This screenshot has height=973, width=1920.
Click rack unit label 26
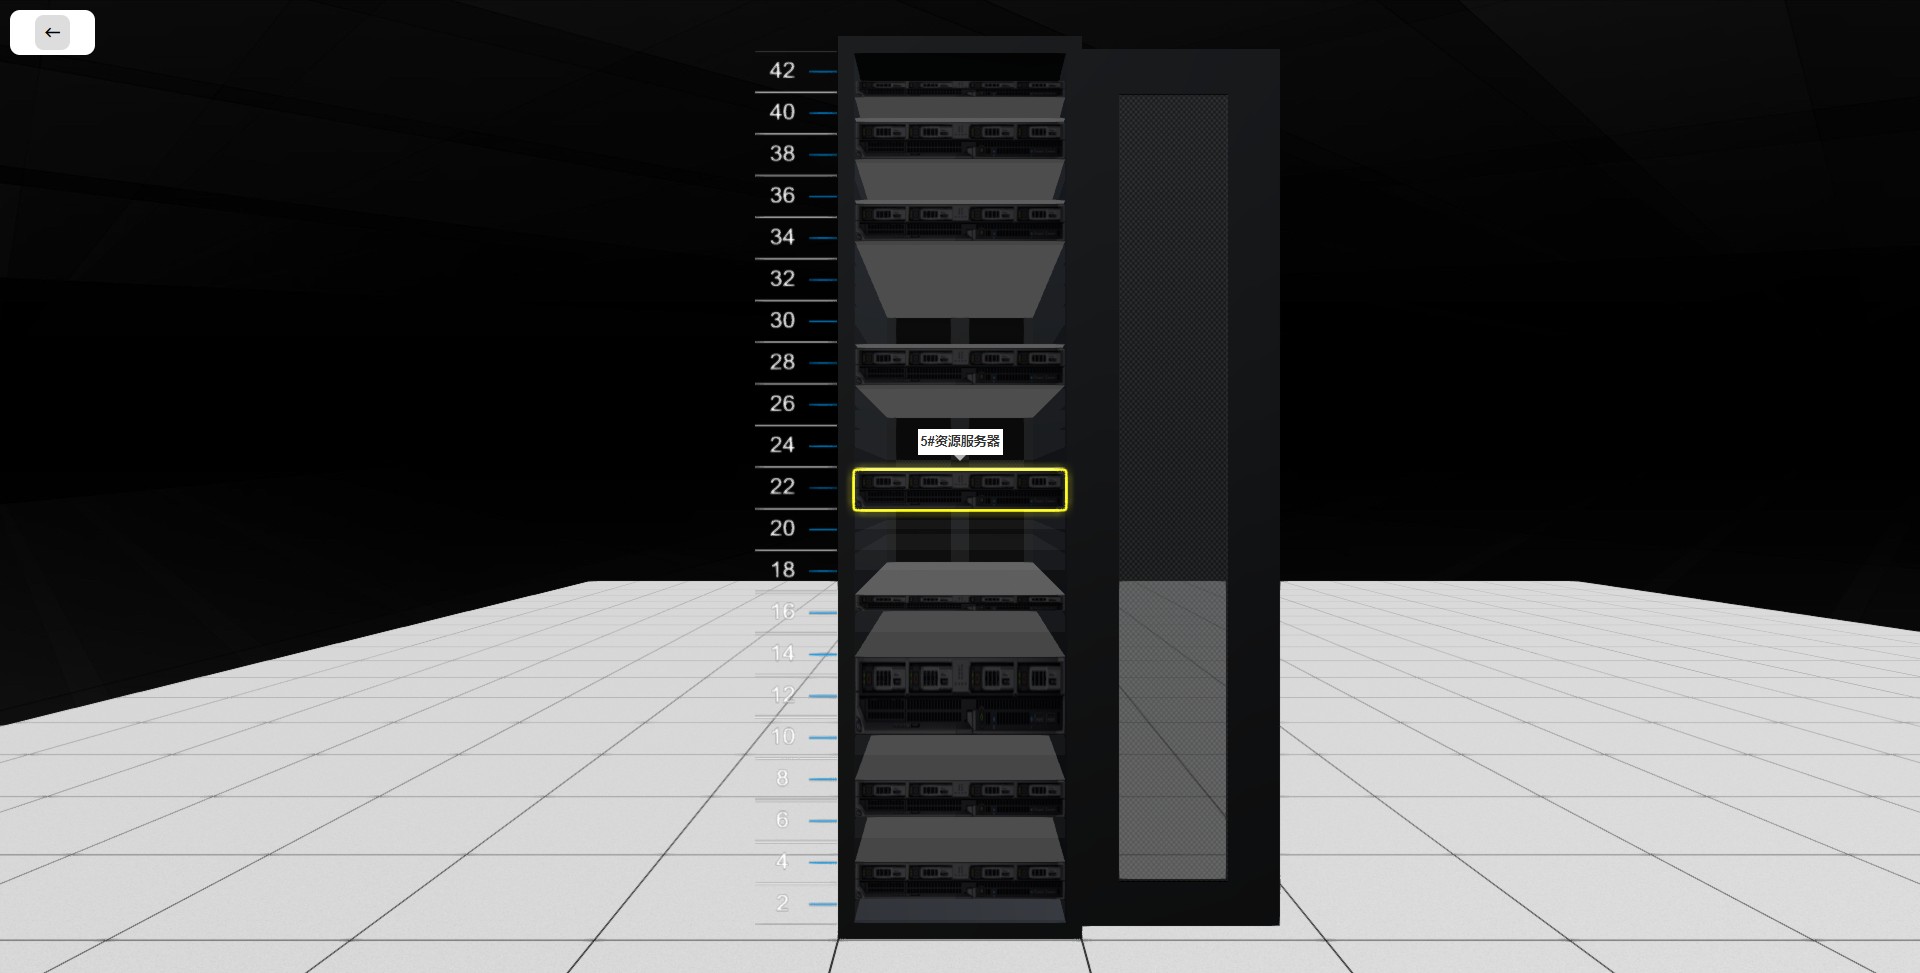pyautogui.click(x=782, y=404)
